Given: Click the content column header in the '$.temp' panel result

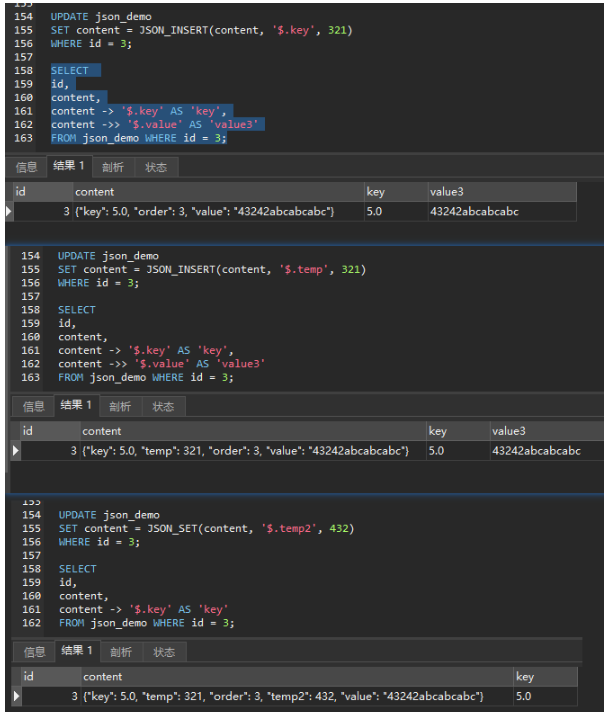Looking at the screenshot, I should pyautogui.click(x=253, y=431).
